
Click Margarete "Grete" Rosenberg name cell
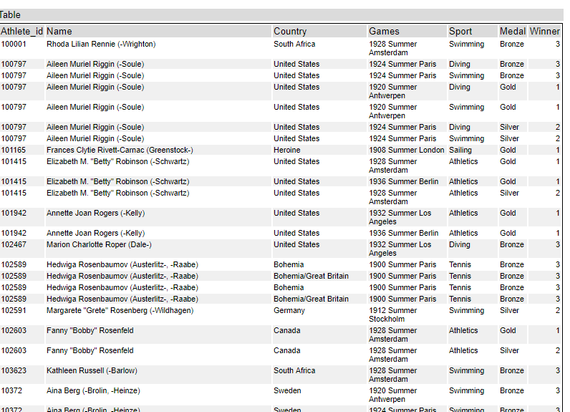tap(158, 315)
